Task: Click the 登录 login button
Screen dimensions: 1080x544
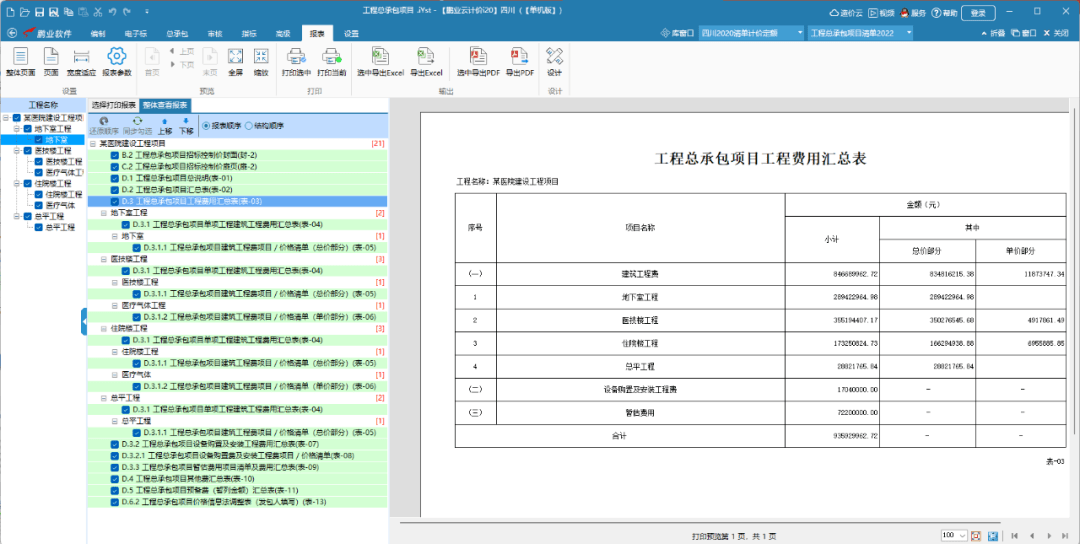Action: point(978,13)
